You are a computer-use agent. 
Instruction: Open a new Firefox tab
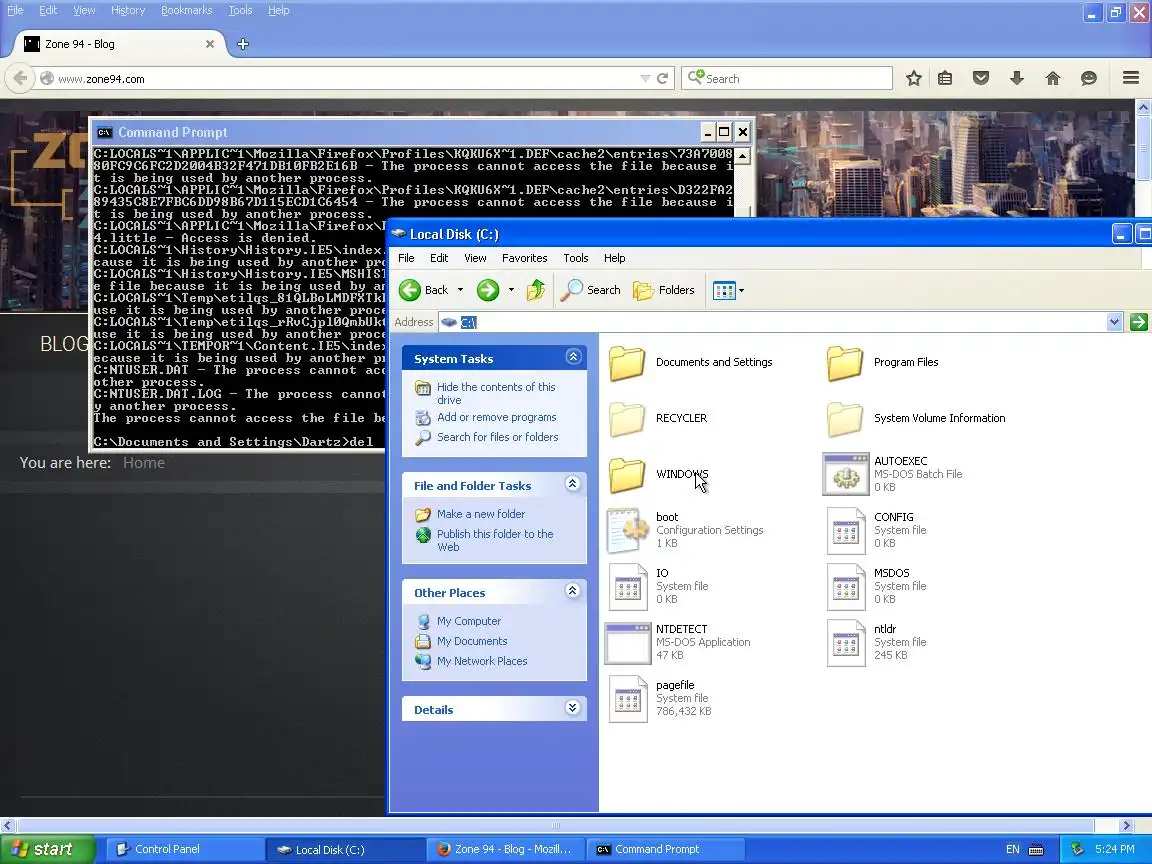click(x=242, y=44)
